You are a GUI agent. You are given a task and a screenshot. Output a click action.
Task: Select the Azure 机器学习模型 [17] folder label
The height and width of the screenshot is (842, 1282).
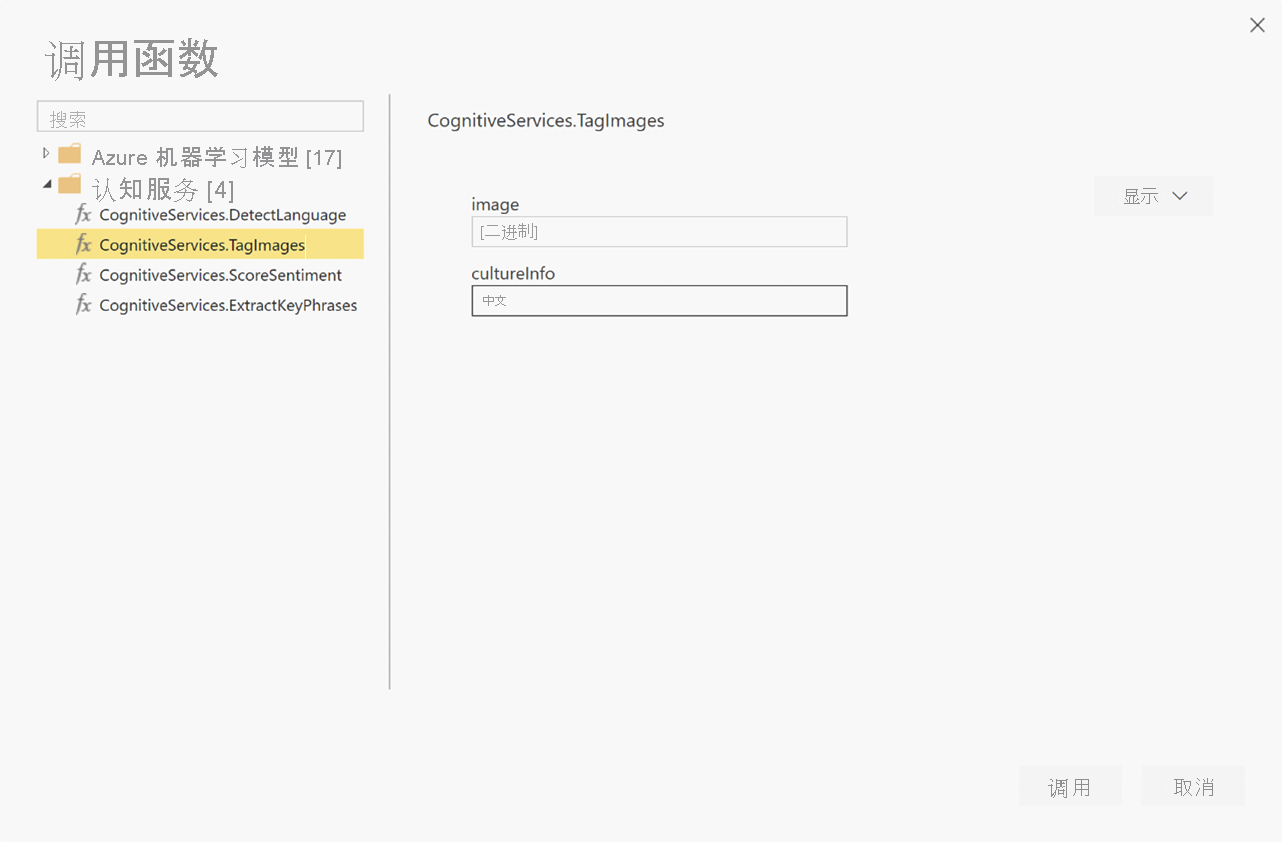pyautogui.click(x=217, y=157)
